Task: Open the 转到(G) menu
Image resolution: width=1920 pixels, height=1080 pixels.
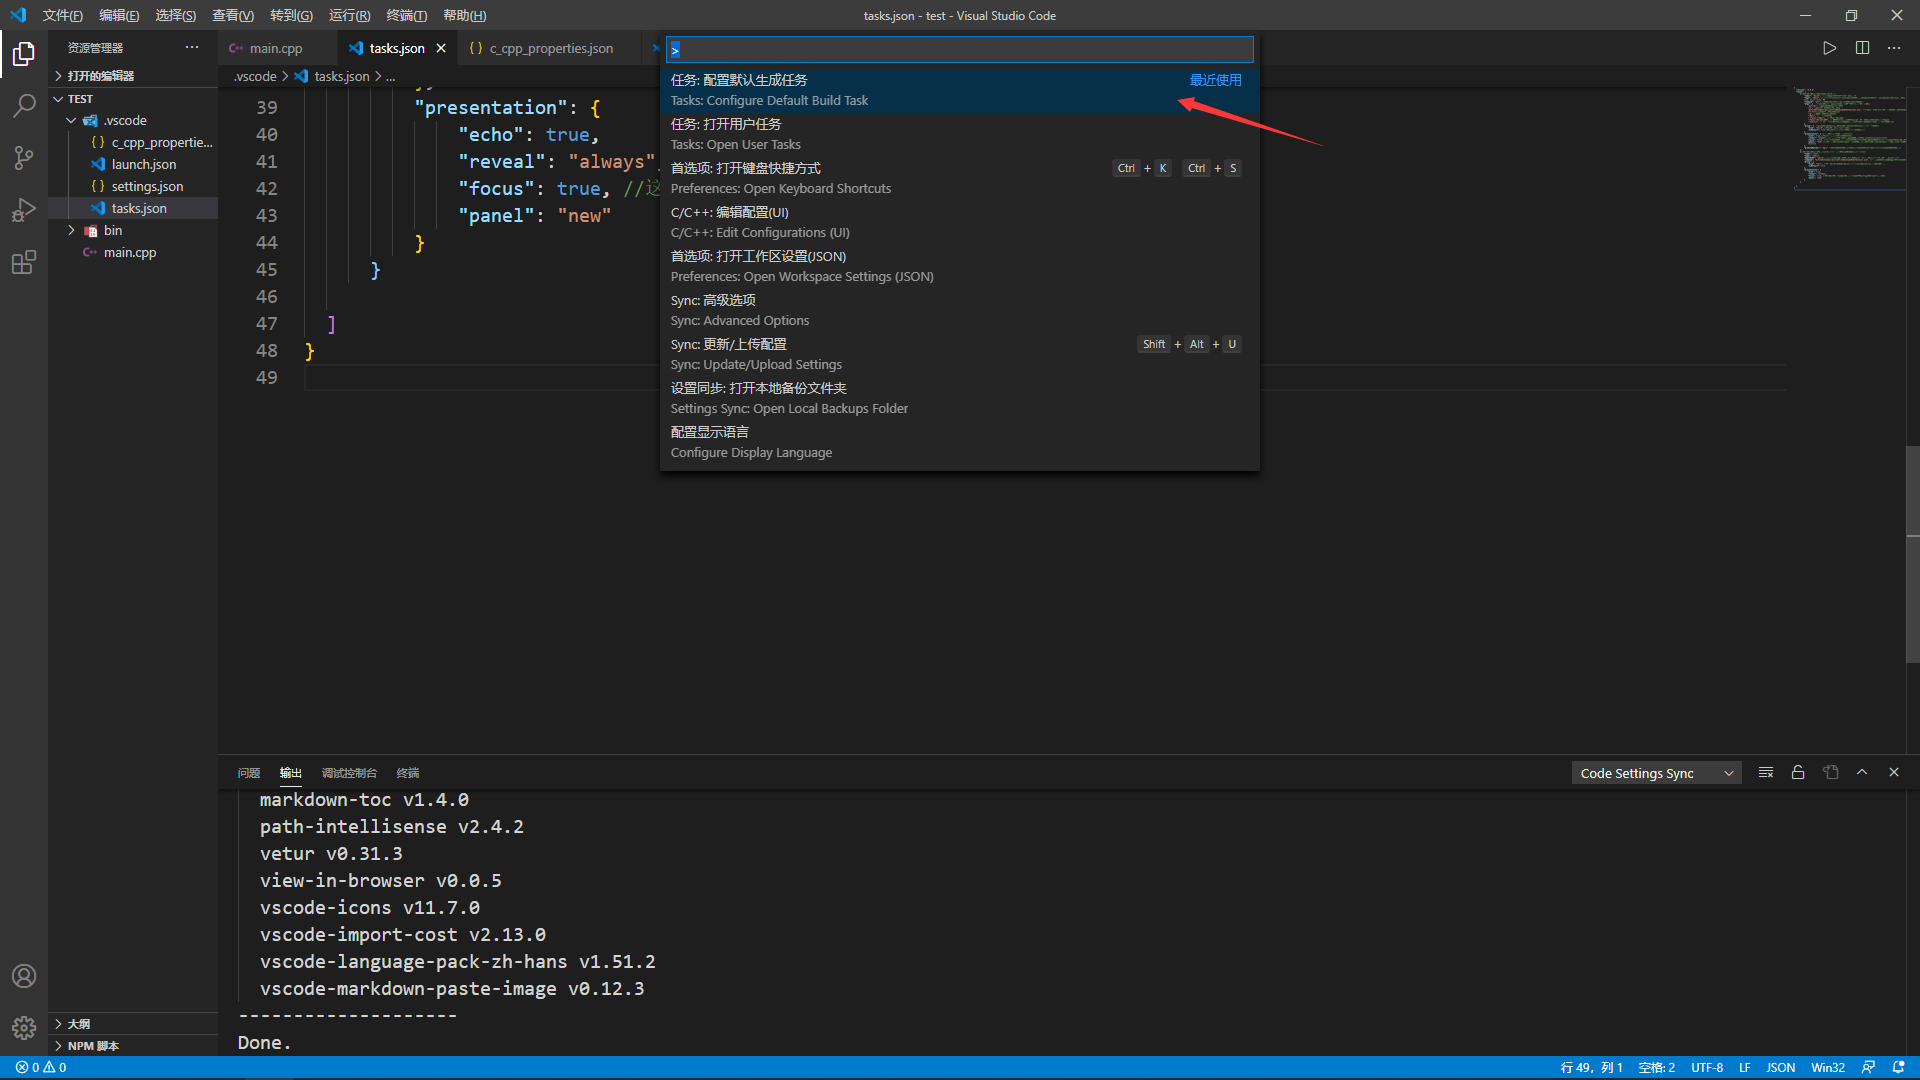Action: (291, 15)
